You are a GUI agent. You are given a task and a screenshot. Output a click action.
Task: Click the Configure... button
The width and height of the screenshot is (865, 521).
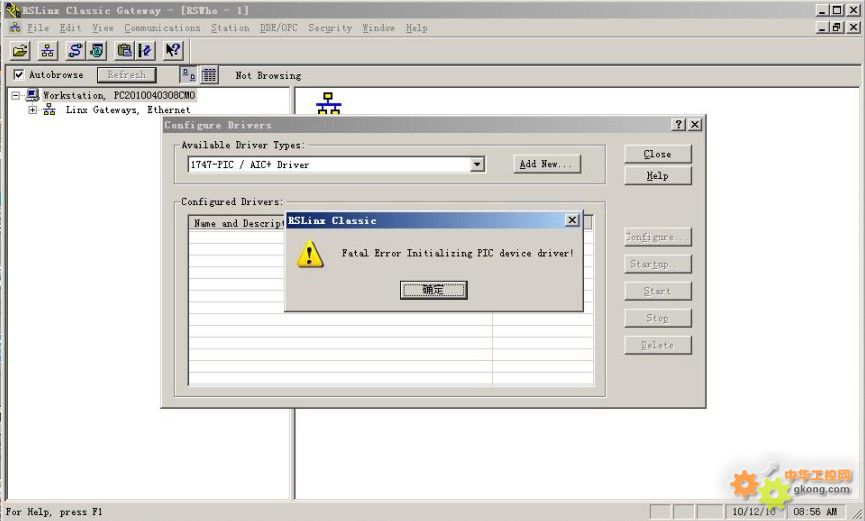pyautogui.click(x=658, y=237)
